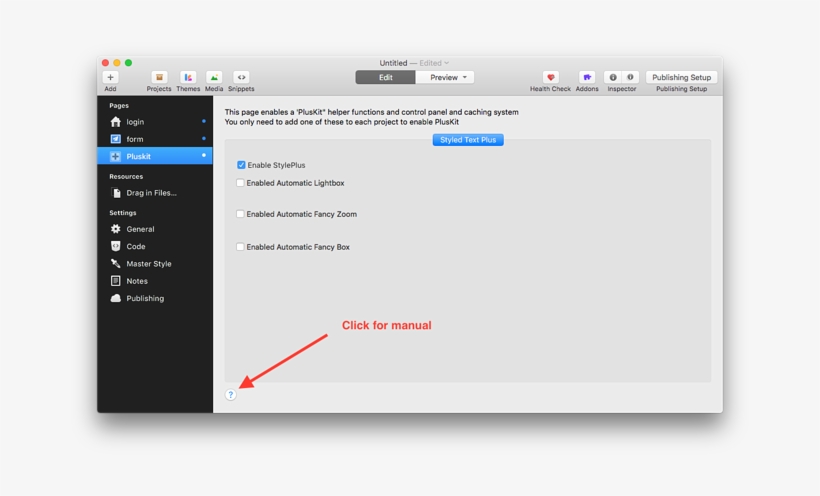Open the Themes browser icon
Viewport: 820px width, 496px height.
(x=188, y=77)
